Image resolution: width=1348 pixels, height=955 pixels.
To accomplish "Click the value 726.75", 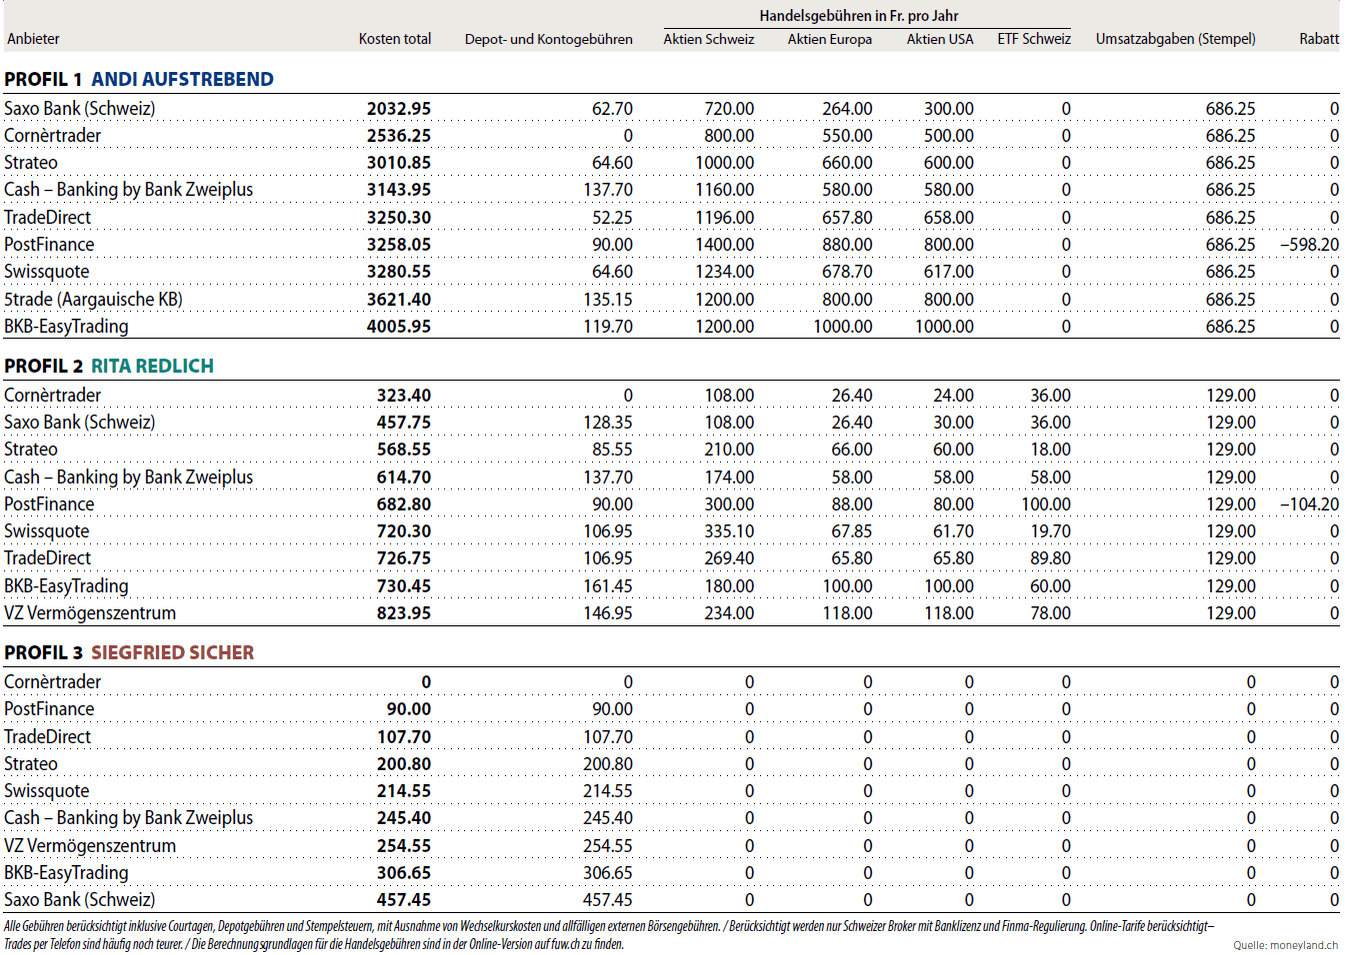I will coord(404,559).
